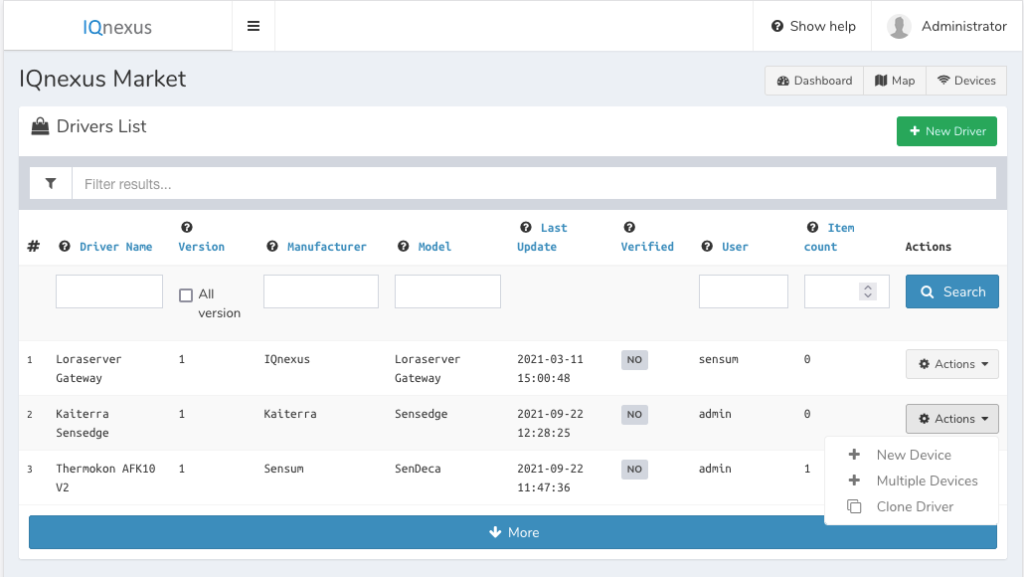This screenshot has width=1024, height=577.
Task: Select the Loraserver Gateway driver name
Action: pyautogui.click(x=88, y=368)
